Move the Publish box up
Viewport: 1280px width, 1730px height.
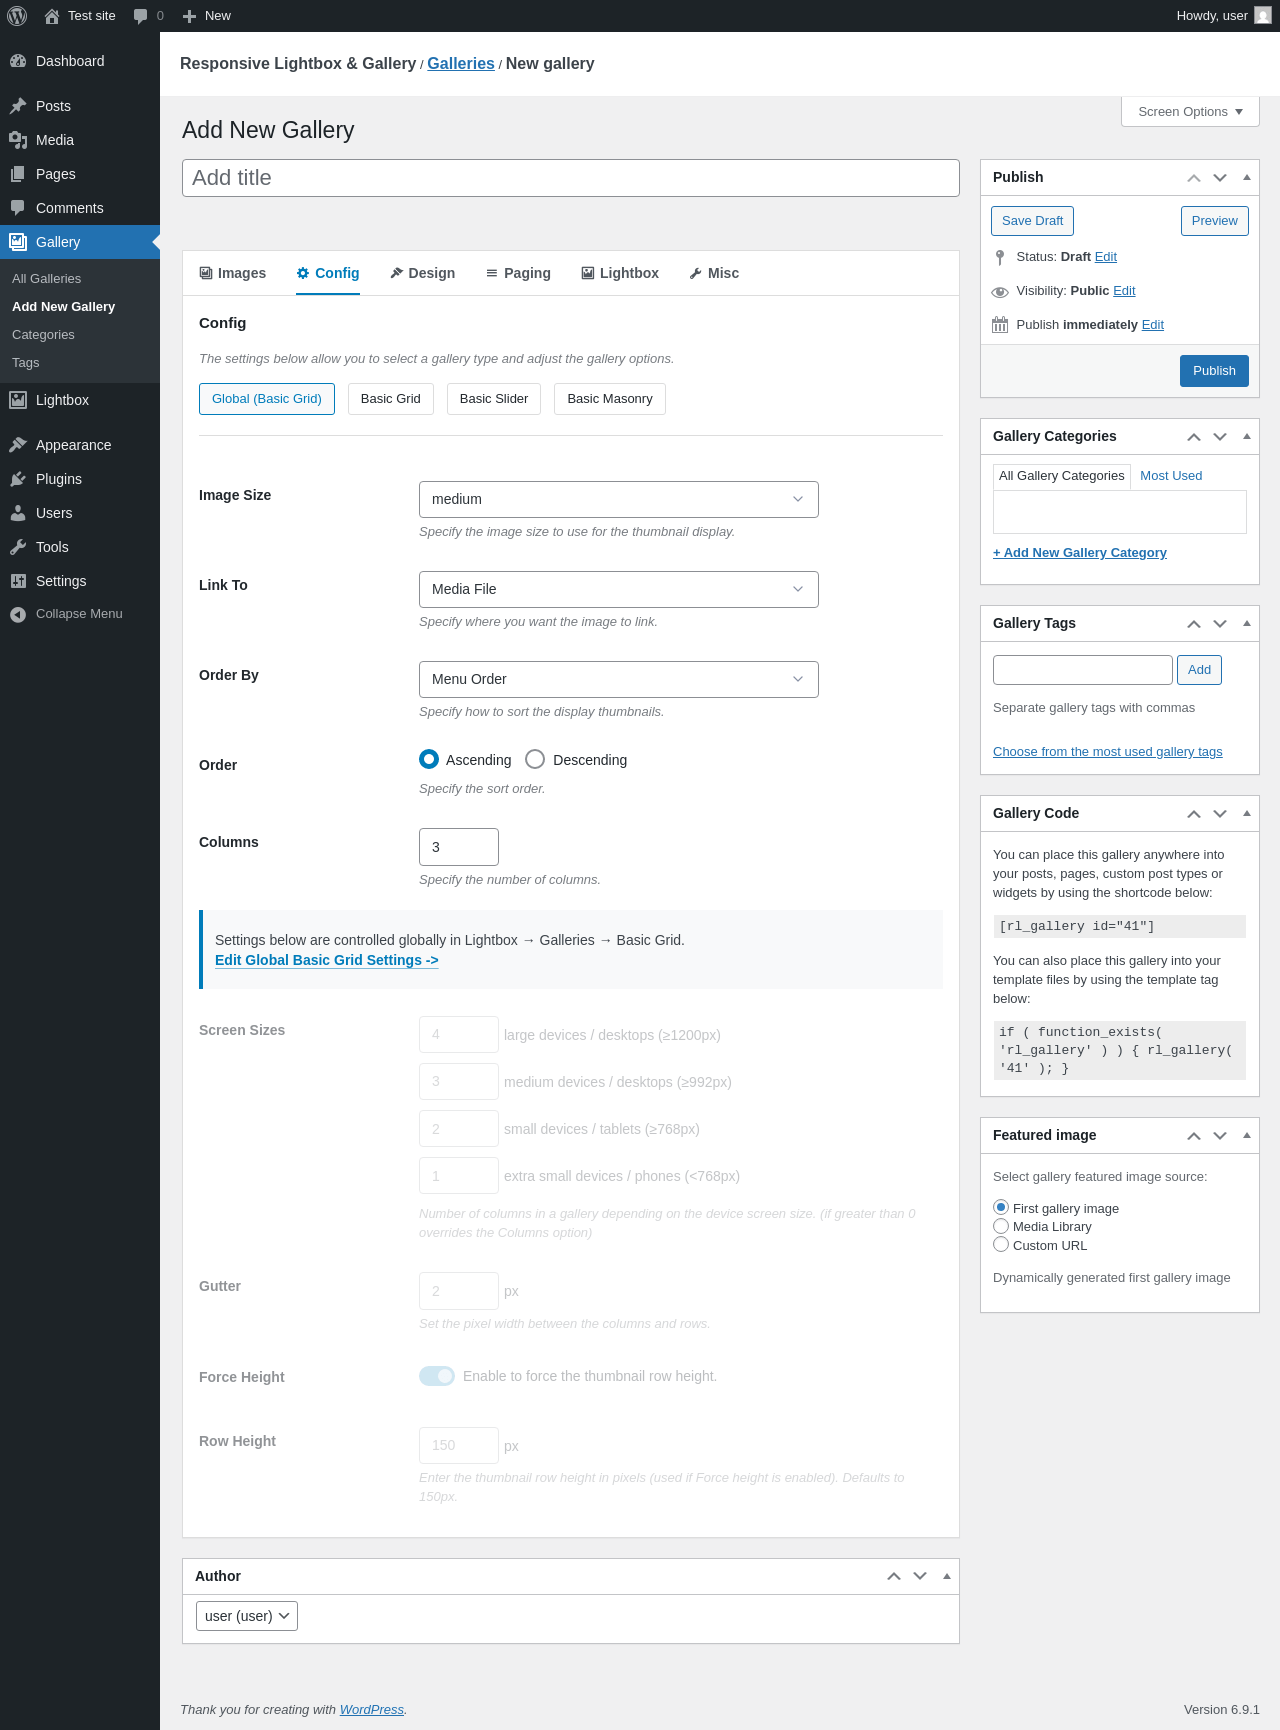pos(1194,178)
